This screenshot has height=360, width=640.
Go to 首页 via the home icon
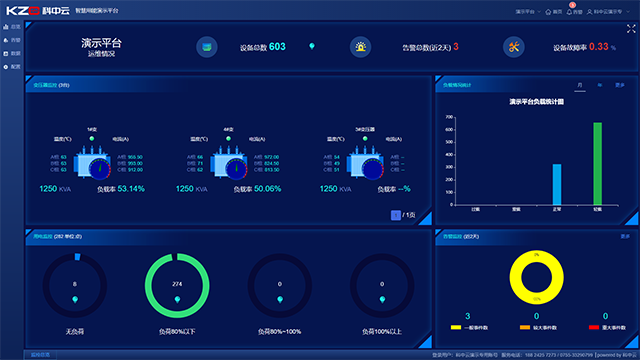pos(548,12)
